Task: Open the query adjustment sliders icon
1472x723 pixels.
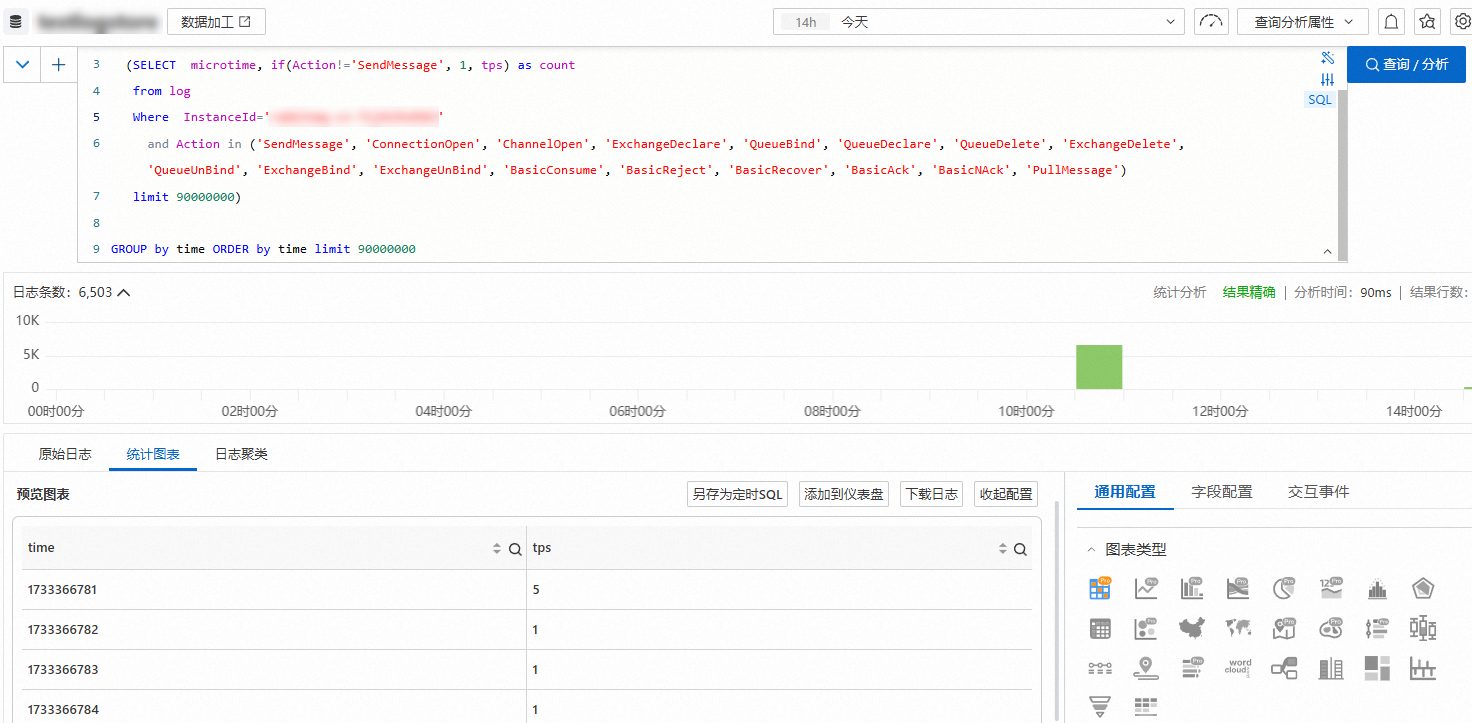Action: [x=1328, y=79]
